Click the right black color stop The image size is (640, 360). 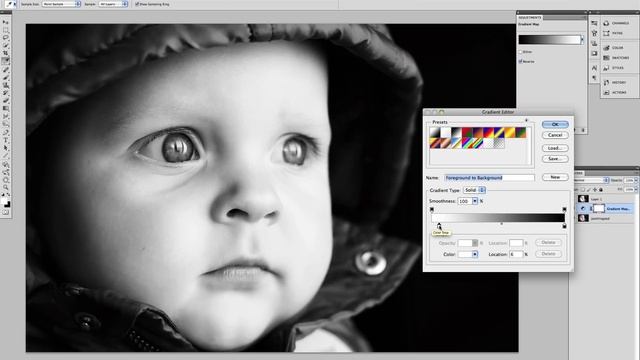(564, 226)
